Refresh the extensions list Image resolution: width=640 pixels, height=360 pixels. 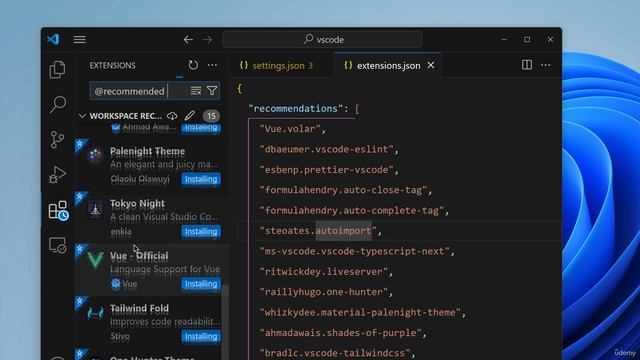click(x=193, y=65)
